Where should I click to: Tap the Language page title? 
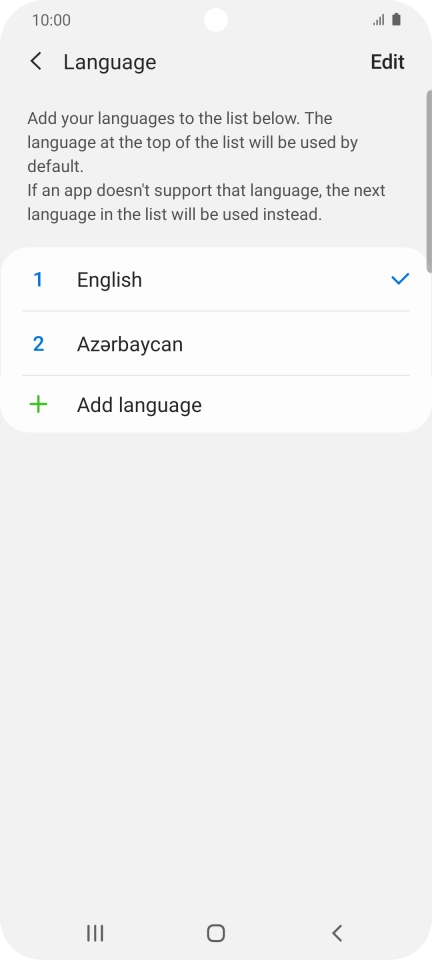[110, 62]
